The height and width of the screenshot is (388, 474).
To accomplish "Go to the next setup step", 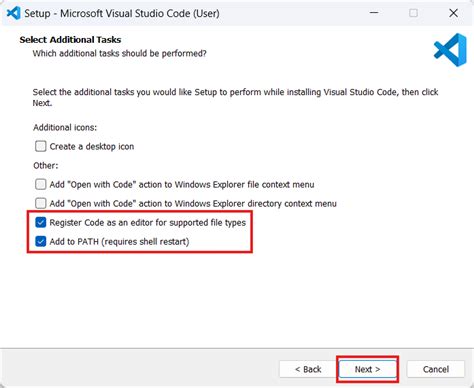I will (367, 369).
